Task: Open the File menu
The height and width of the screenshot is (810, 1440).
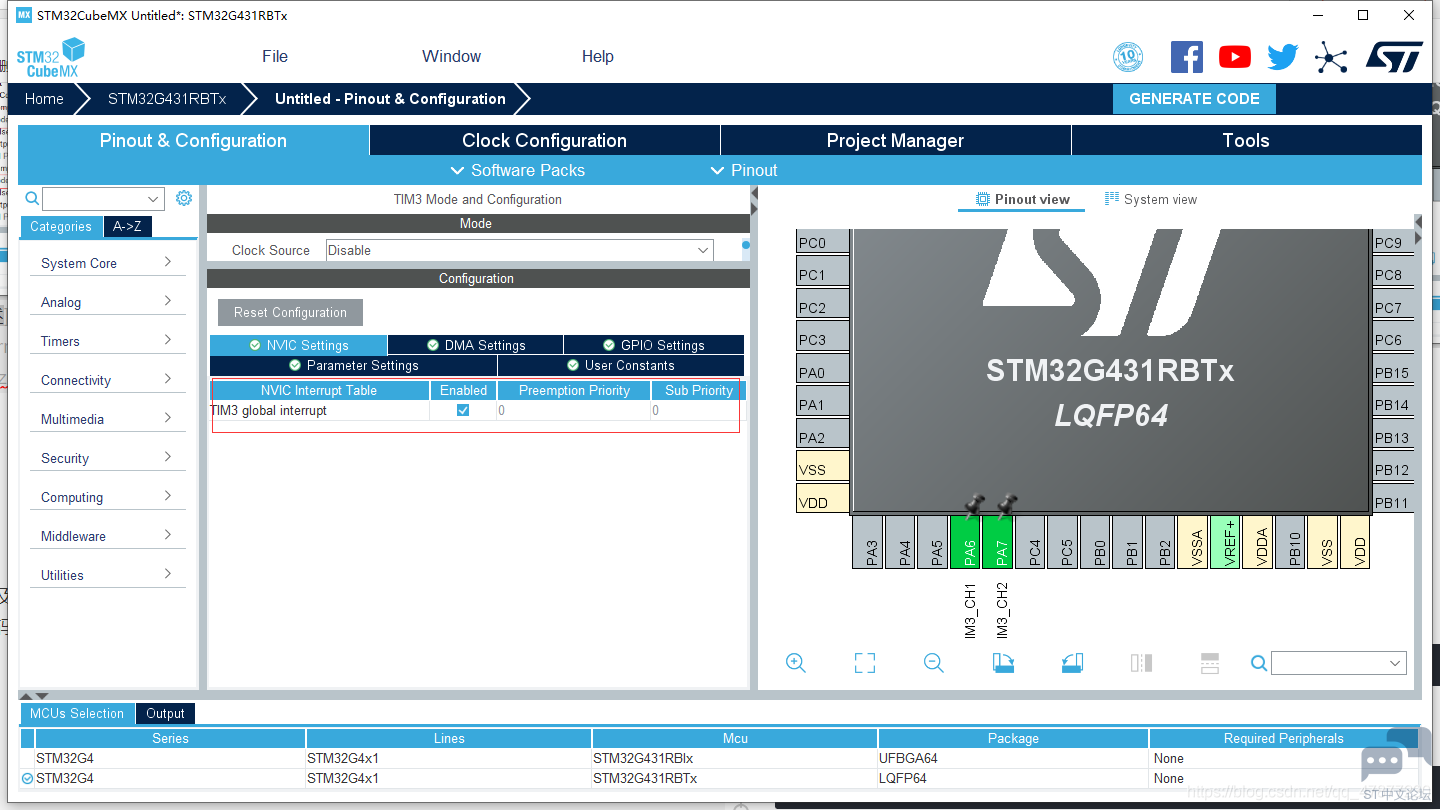Action: point(275,57)
